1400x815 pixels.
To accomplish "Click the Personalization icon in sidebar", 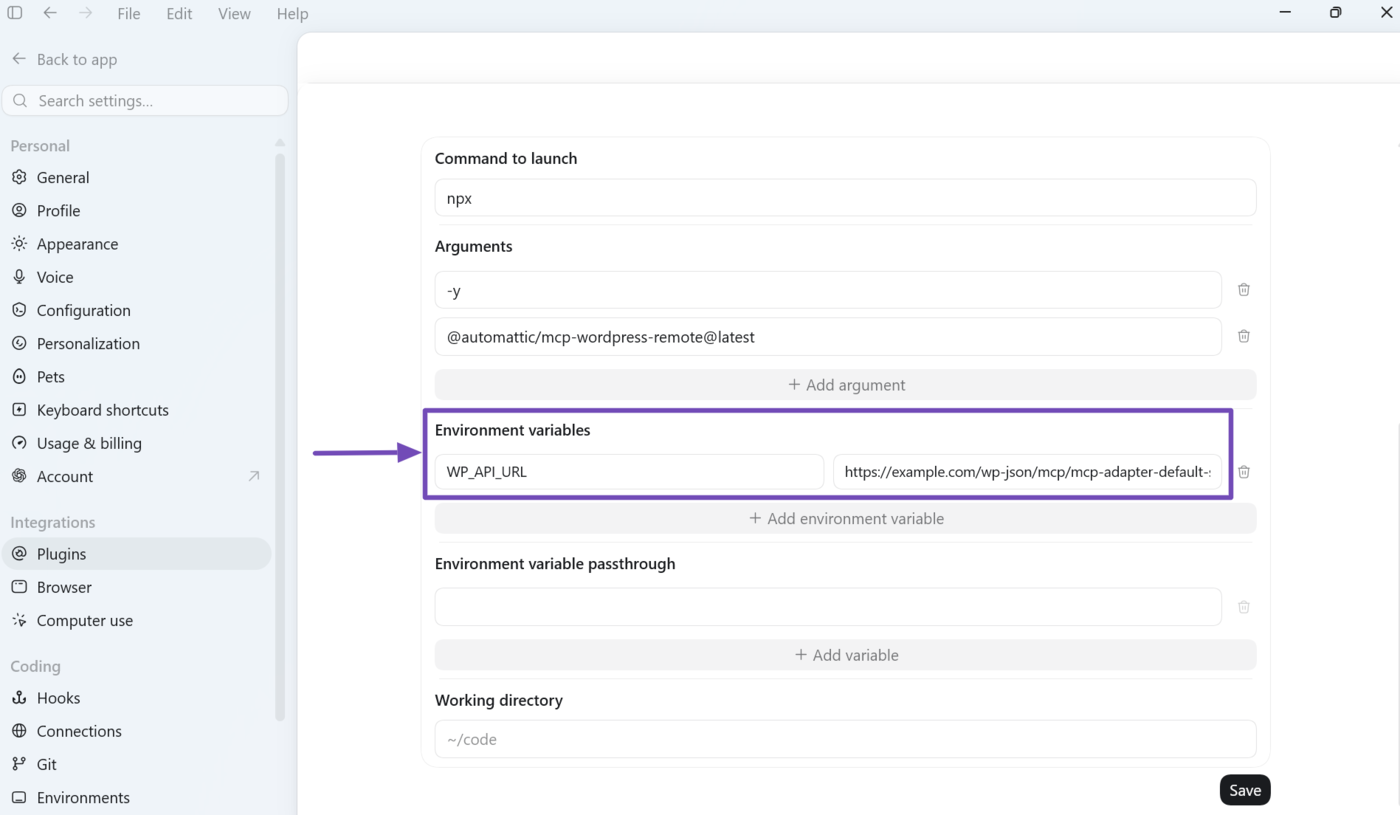I will tap(19, 343).
